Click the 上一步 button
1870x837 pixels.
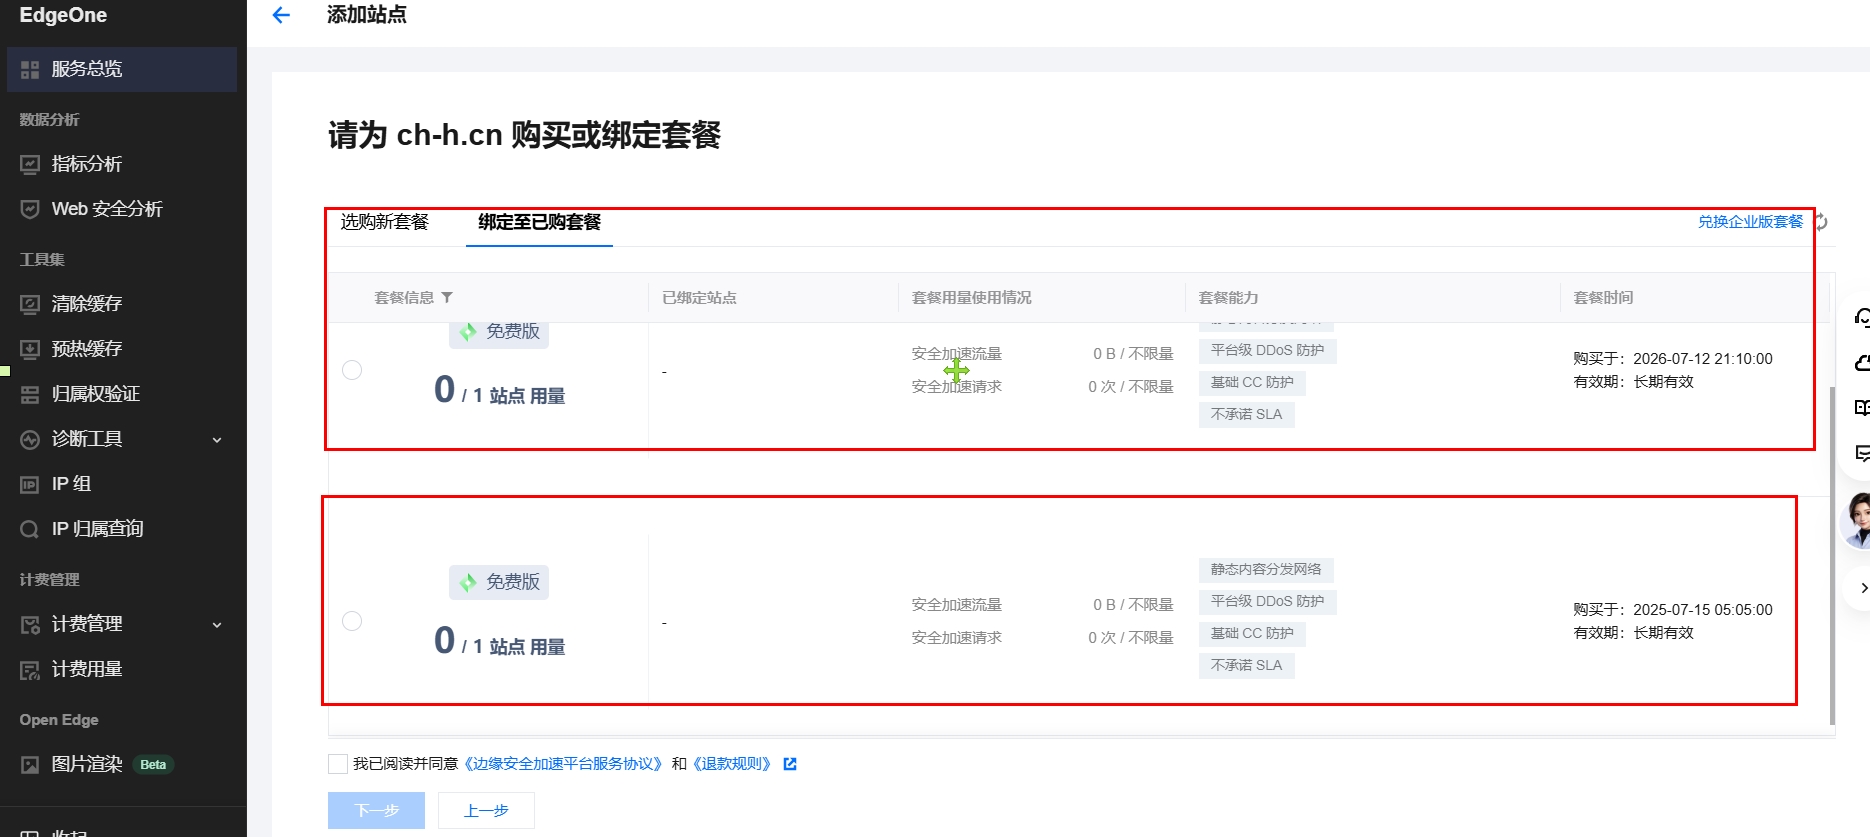click(486, 810)
